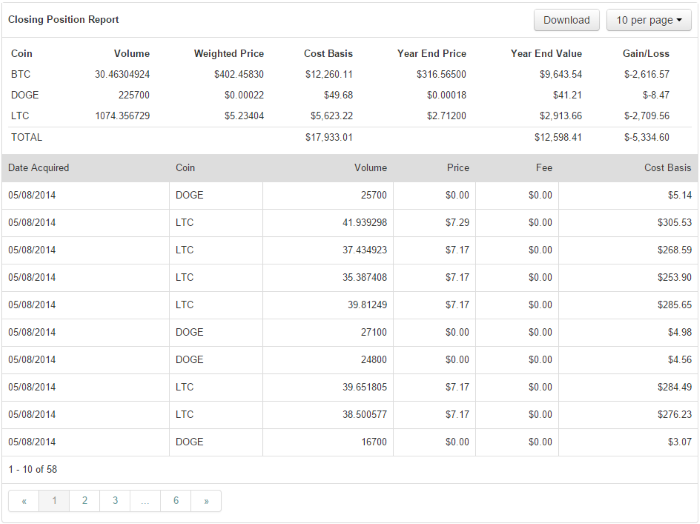Viewport: 700px width, 524px height.
Task: Click the Download button
Action: (567, 20)
